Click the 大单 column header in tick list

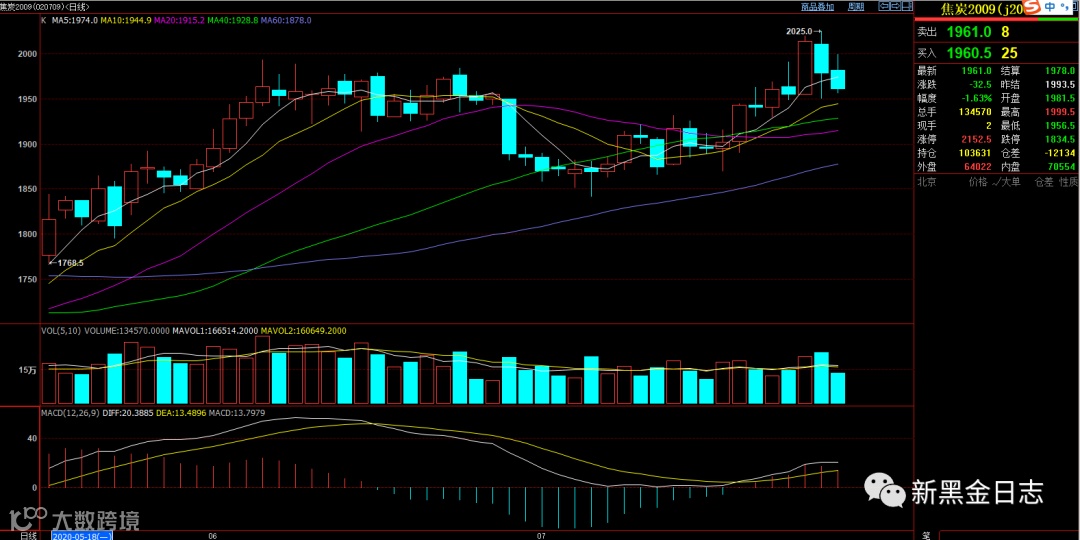[1009, 182]
